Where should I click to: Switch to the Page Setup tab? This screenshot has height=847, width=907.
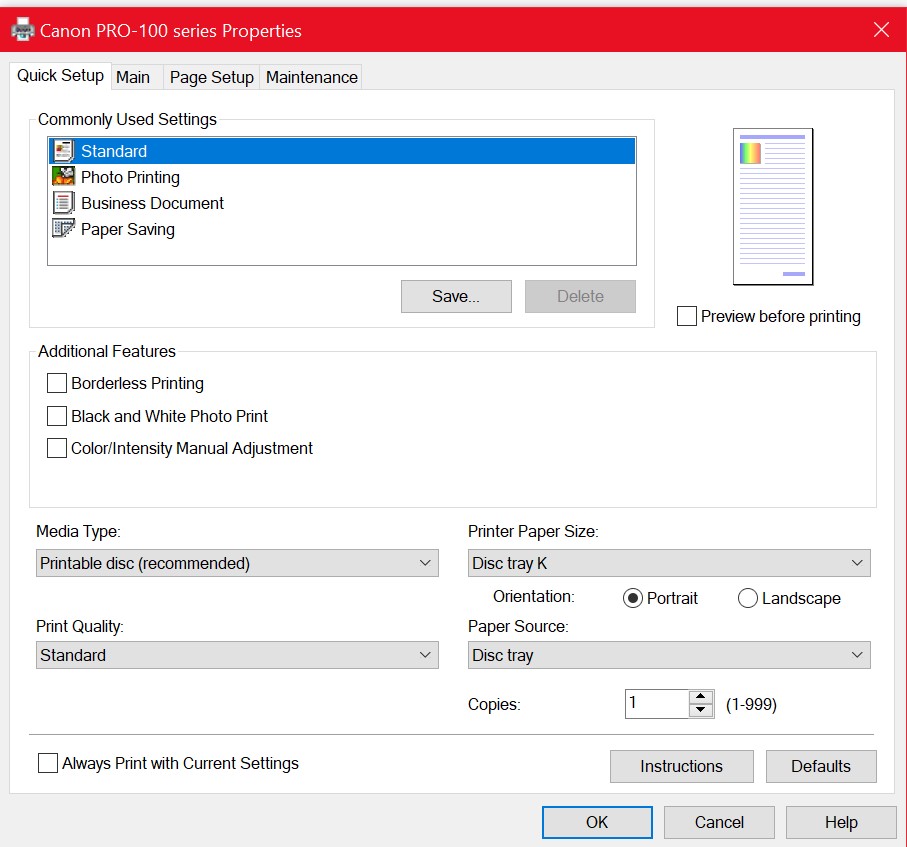click(x=211, y=77)
